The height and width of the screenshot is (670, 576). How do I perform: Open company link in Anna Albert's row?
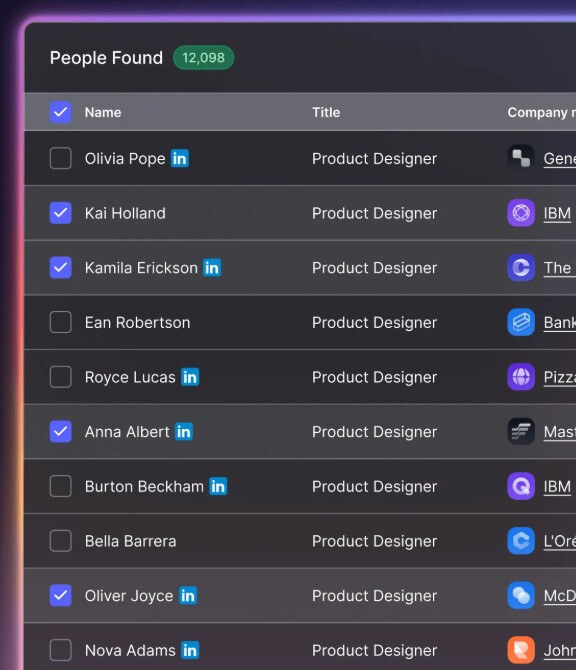560,432
